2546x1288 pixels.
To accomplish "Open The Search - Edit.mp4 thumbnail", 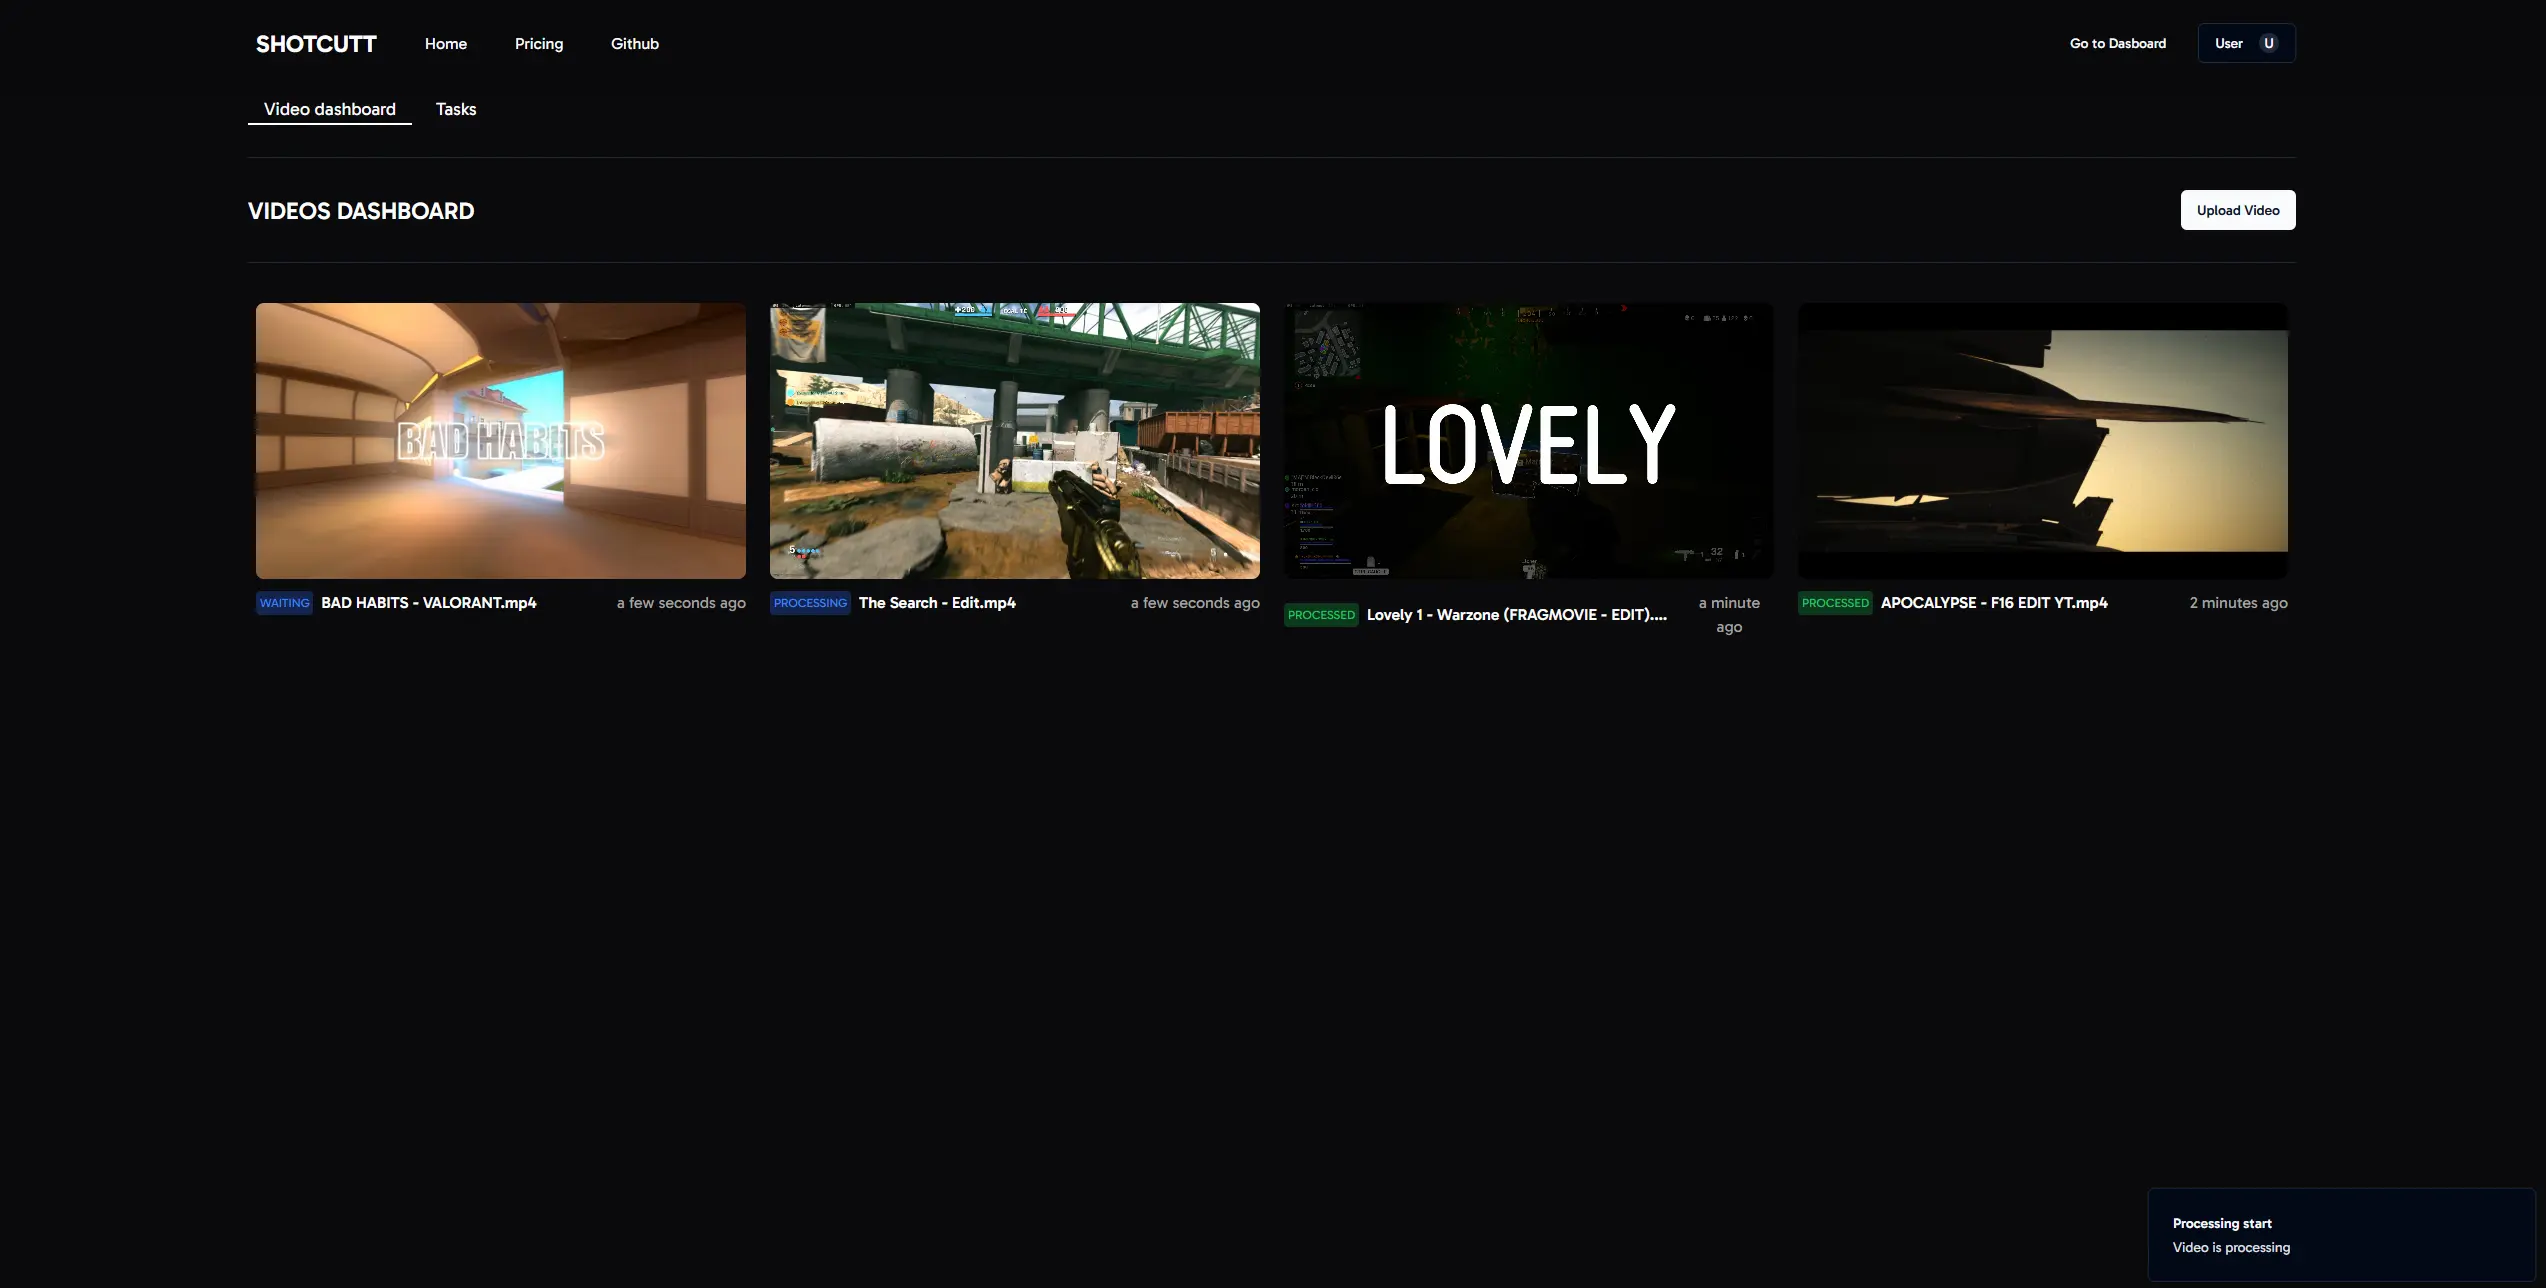I will point(1014,440).
